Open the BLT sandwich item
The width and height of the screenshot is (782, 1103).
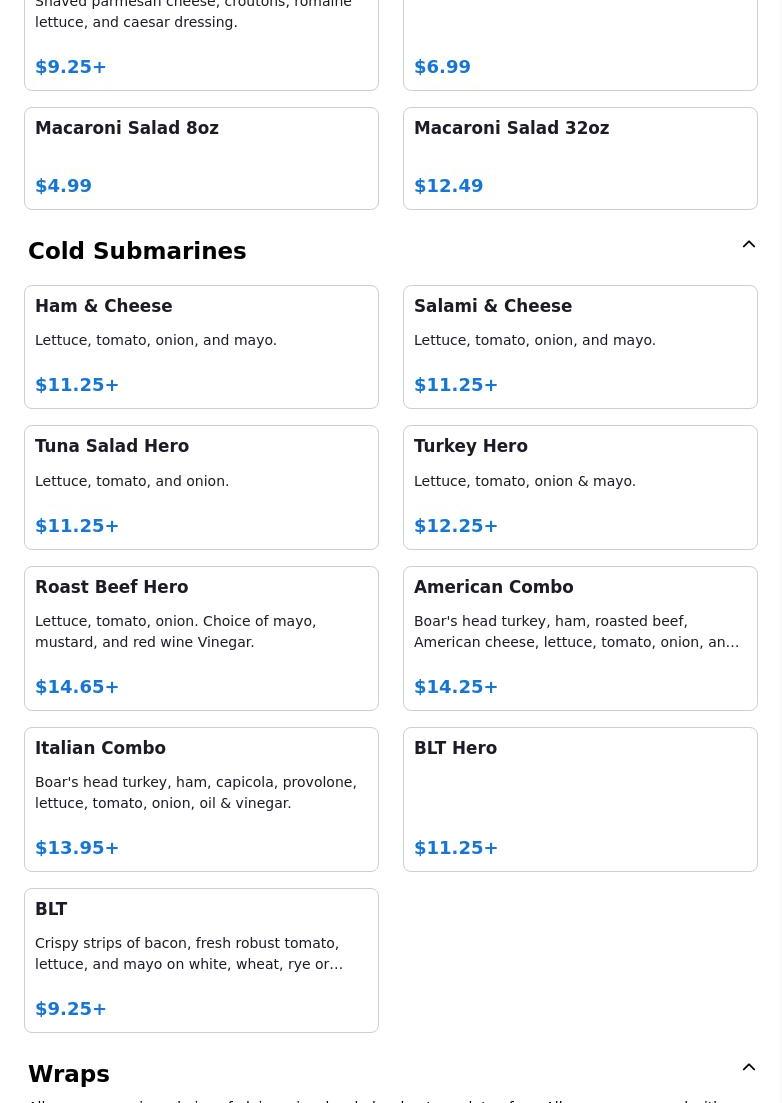coord(201,960)
